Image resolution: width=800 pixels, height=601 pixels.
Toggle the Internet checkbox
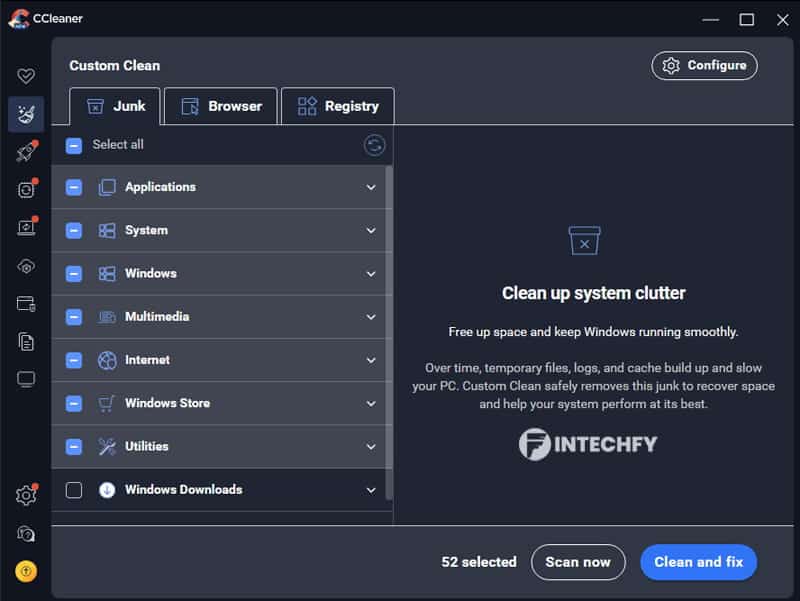tap(74, 361)
